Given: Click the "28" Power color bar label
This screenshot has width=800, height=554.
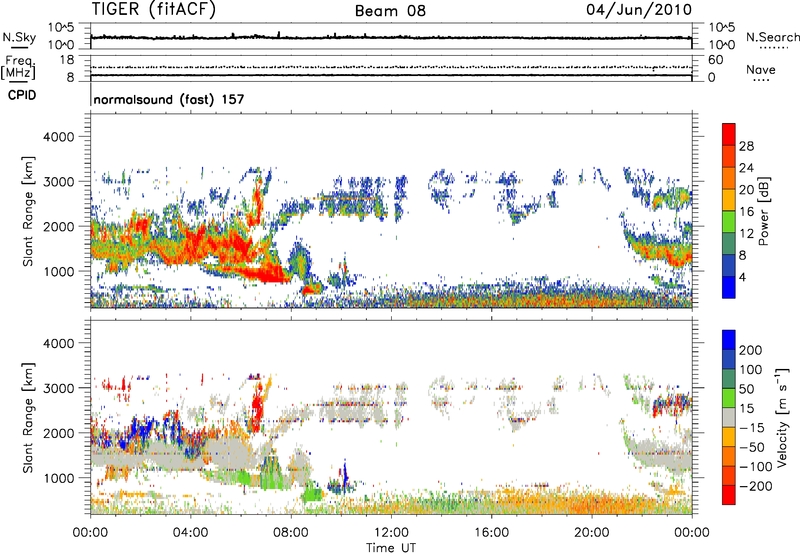Looking at the screenshot, I should pyautogui.click(x=746, y=146).
